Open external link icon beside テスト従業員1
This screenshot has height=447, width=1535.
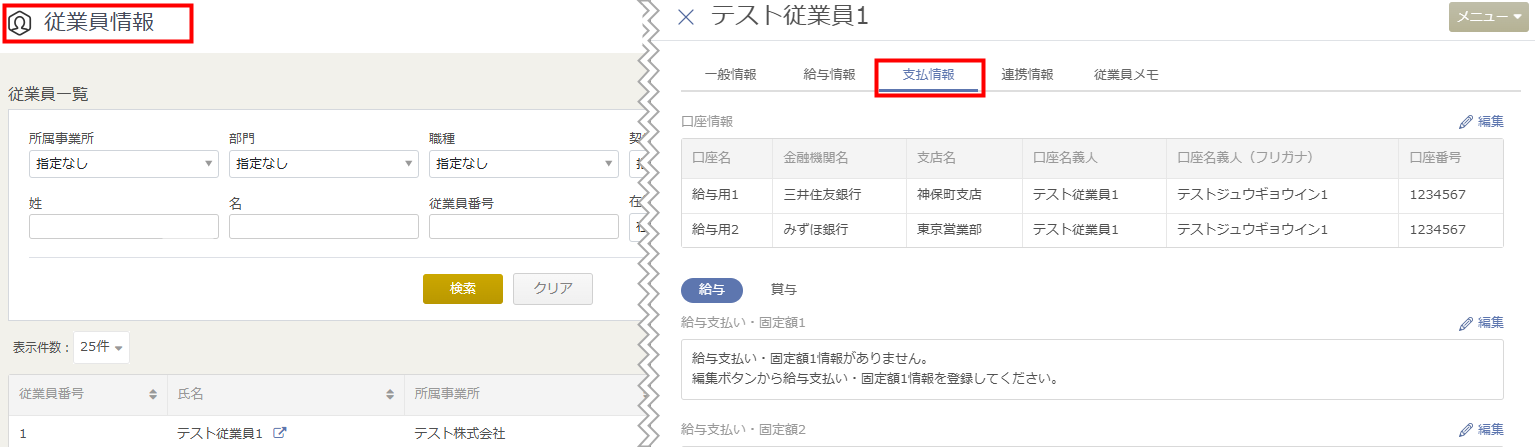pyautogui.click(x=280, y=433)
